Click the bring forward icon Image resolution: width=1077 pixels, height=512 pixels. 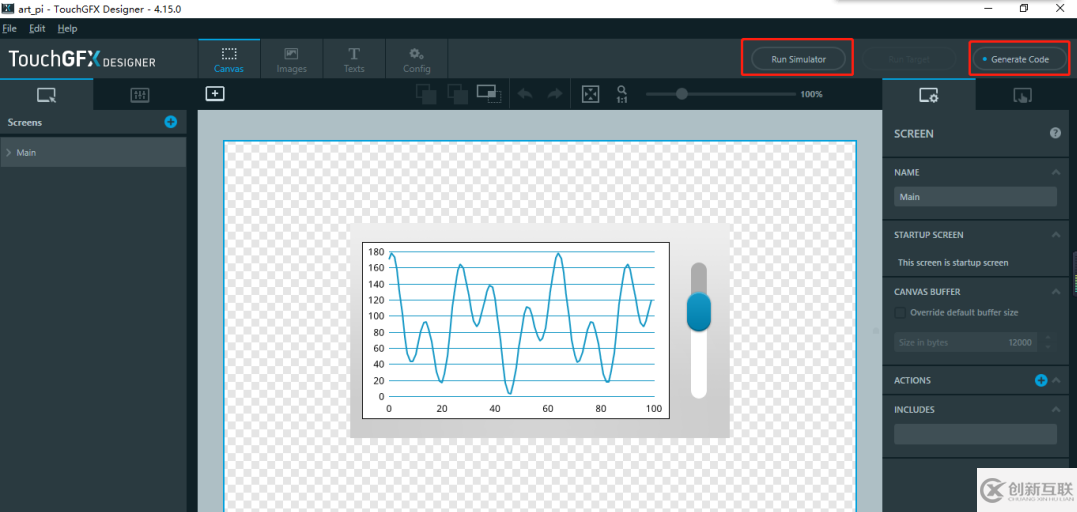[x=426, y=94]
